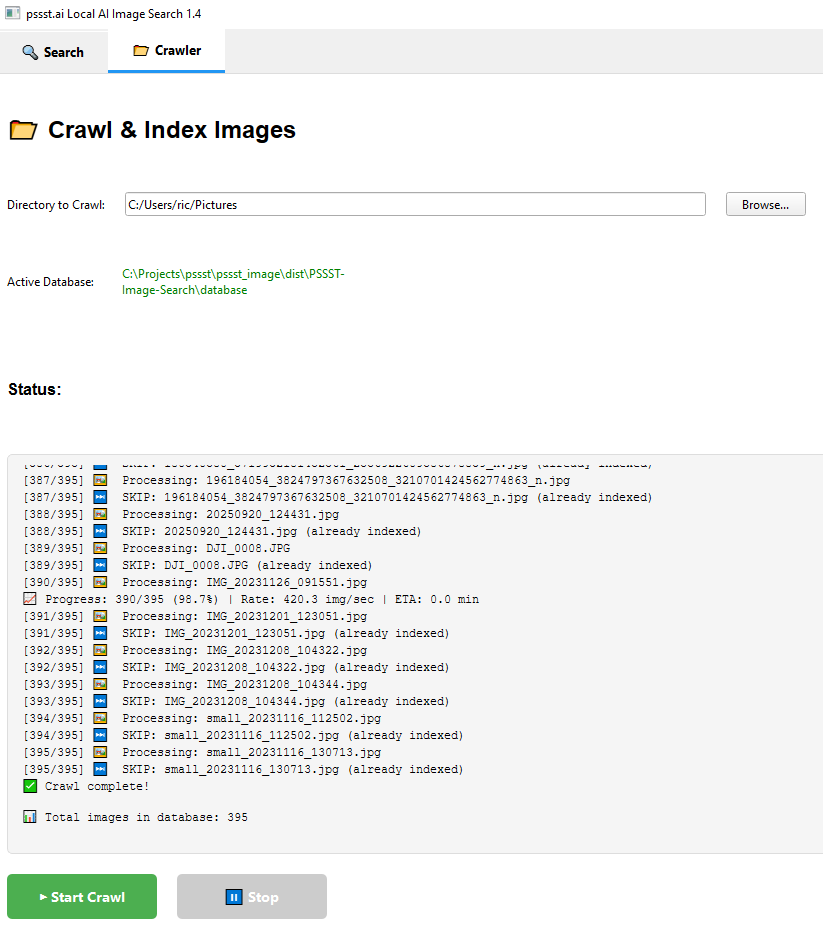This screenshot has height=925, width=823.
Task: Click the Directory to Crawl input field
Action: pos(413,204)
